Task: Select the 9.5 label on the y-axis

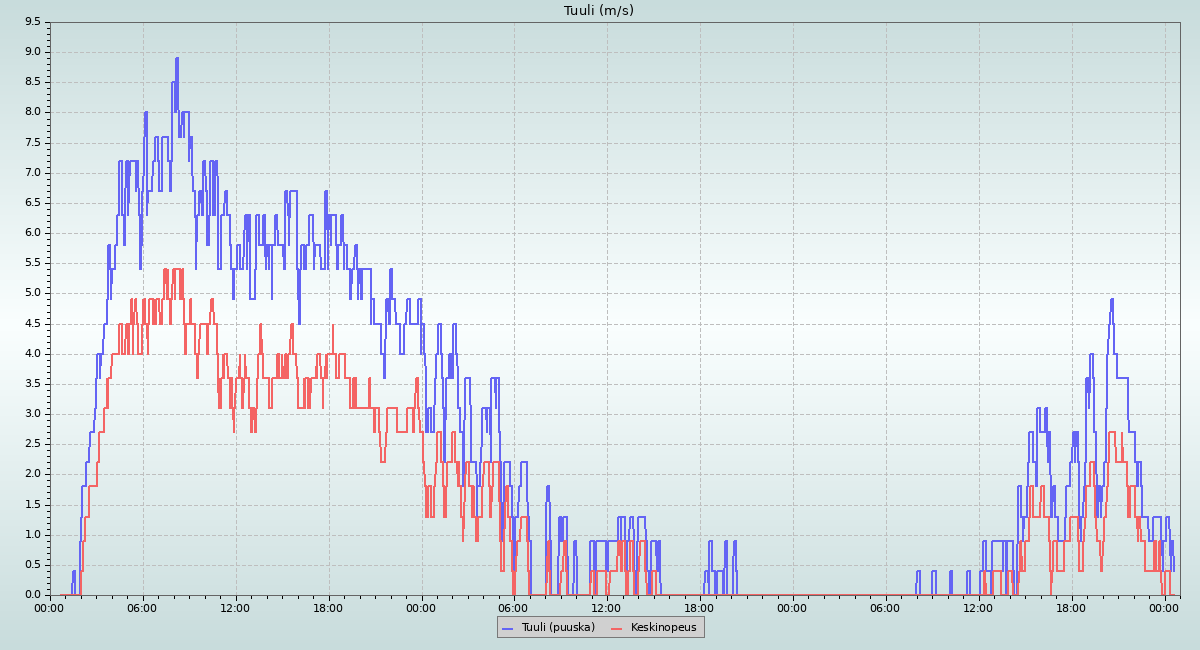Action: pos(33,21)
